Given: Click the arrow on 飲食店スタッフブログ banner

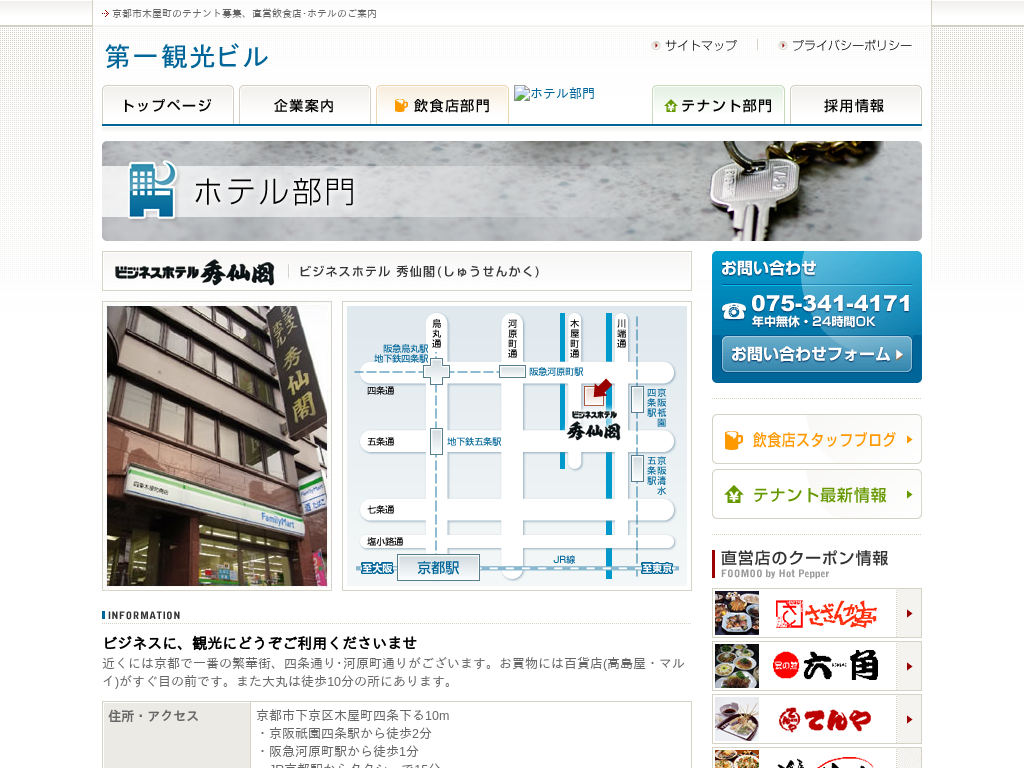Looking at the screenshot, I should coord(909,440).
